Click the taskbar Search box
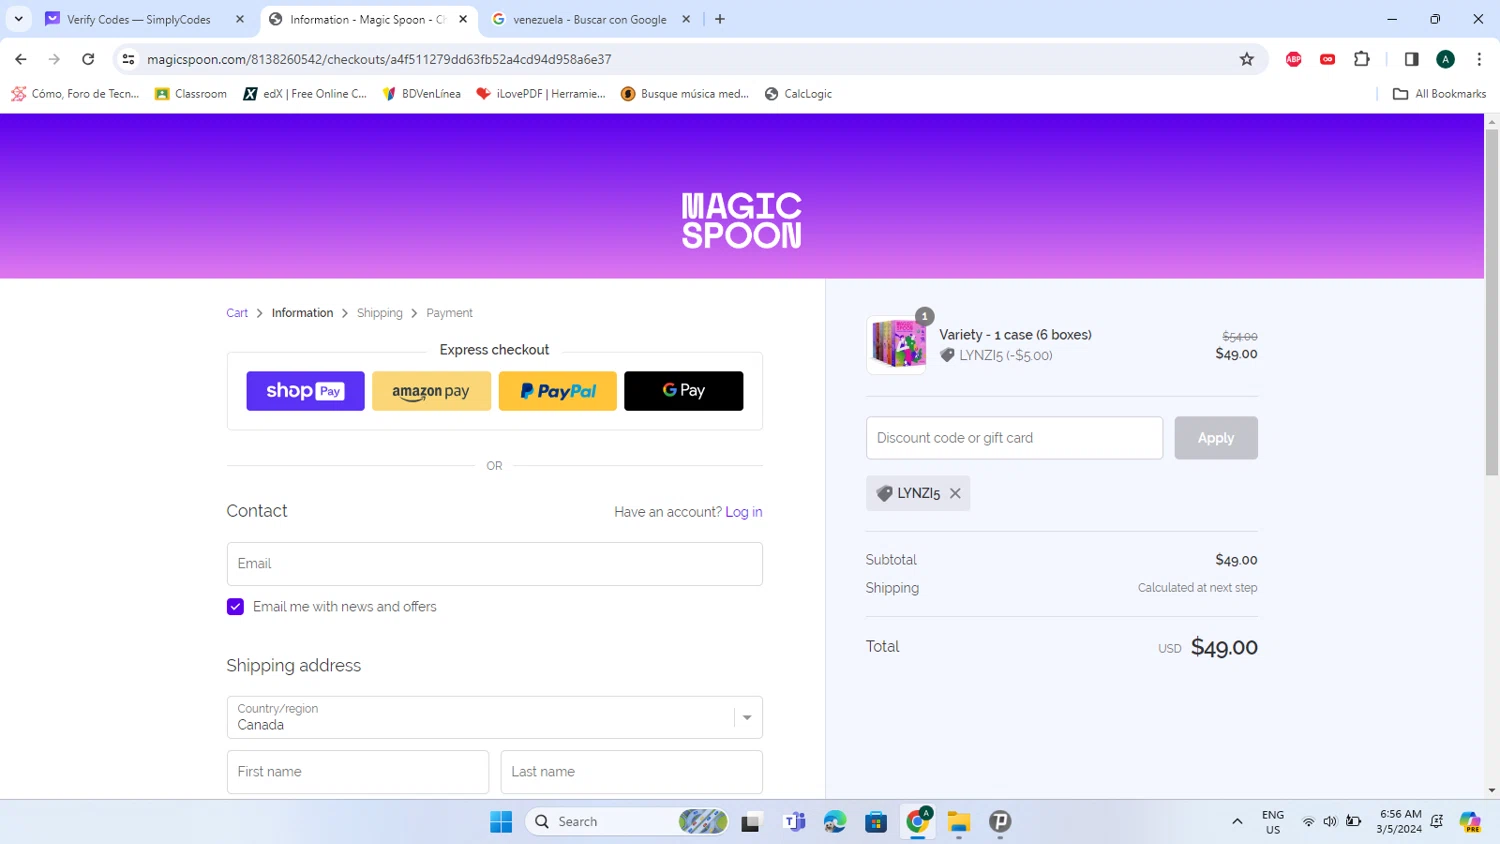The image size is (1500, 844). (627, 821)
